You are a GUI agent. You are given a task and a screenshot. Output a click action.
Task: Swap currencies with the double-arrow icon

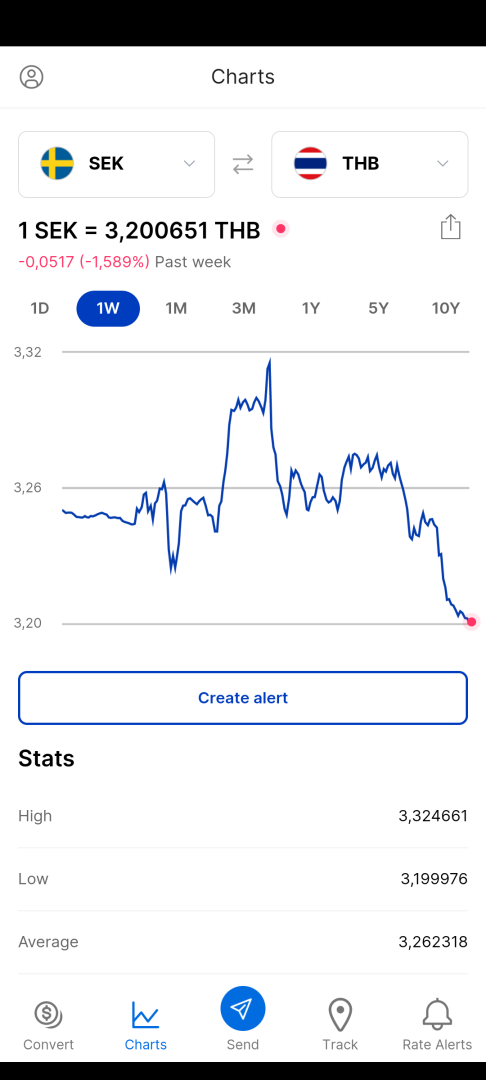243,164
